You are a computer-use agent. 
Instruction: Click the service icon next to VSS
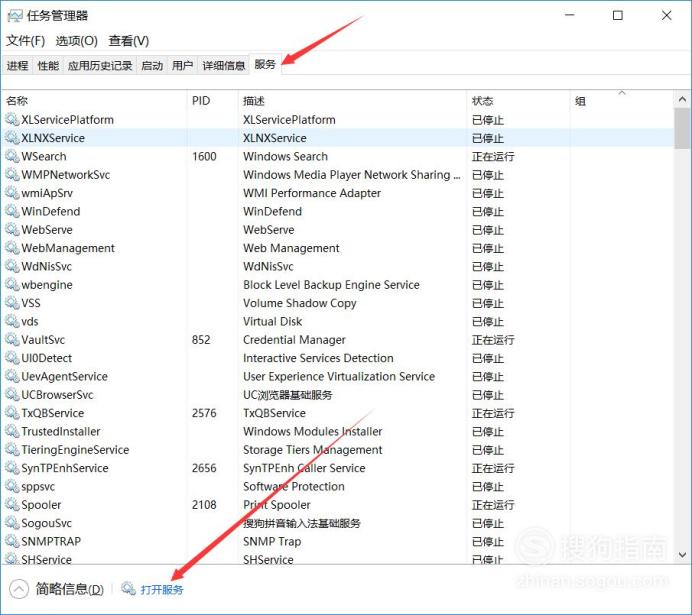(12, 303)
